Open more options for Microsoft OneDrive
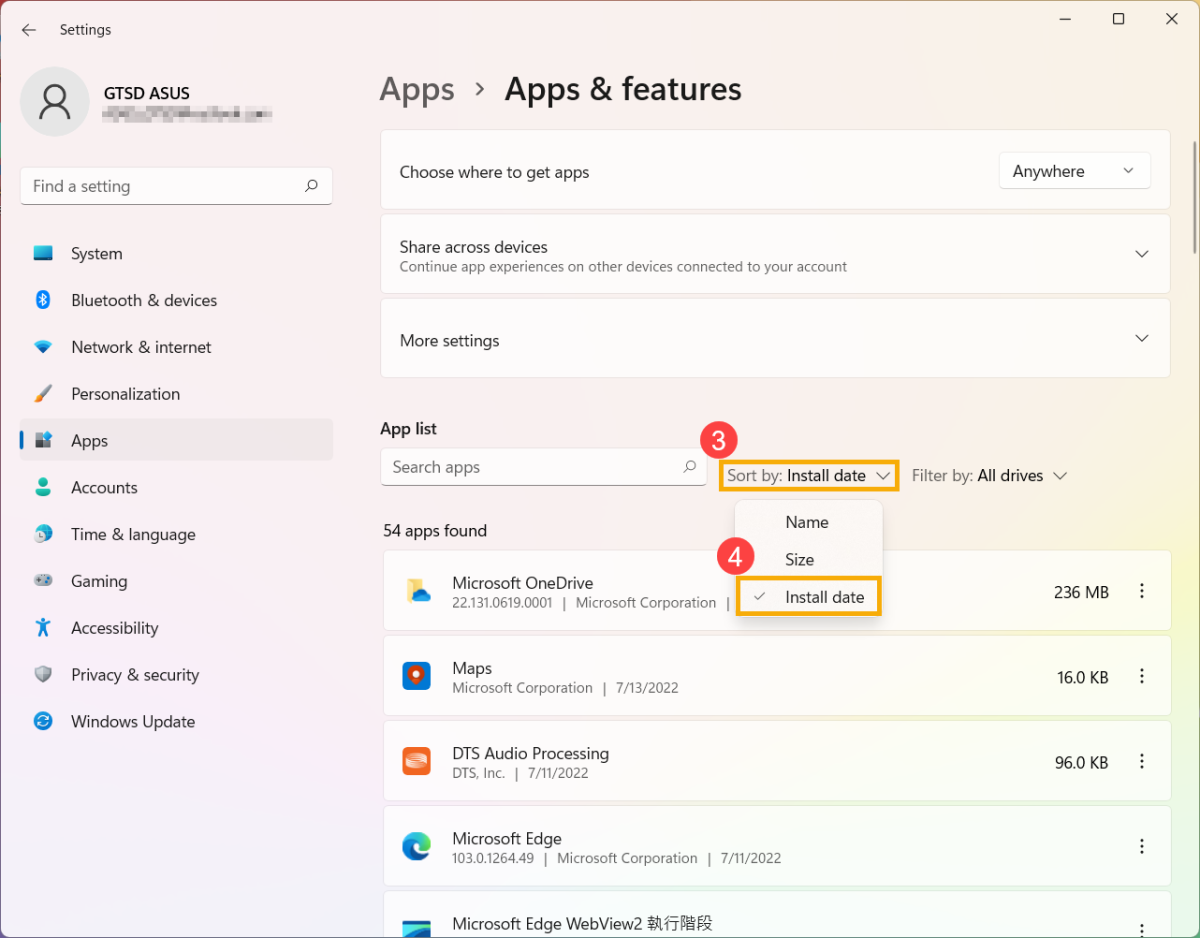1200x938 pixels. pyautogui.click(x=1141, y=592)
